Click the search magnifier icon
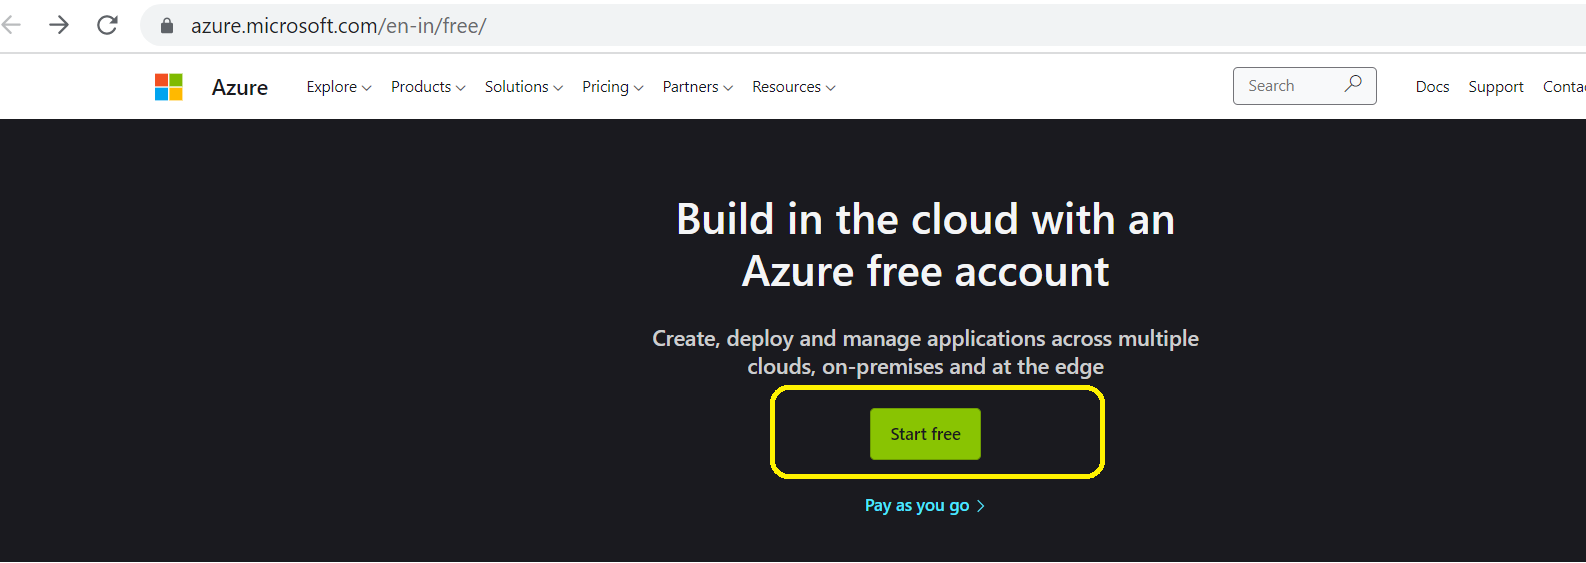Screen dimensions: 1586x563 pyautogui.click(x=1353, y=84)
